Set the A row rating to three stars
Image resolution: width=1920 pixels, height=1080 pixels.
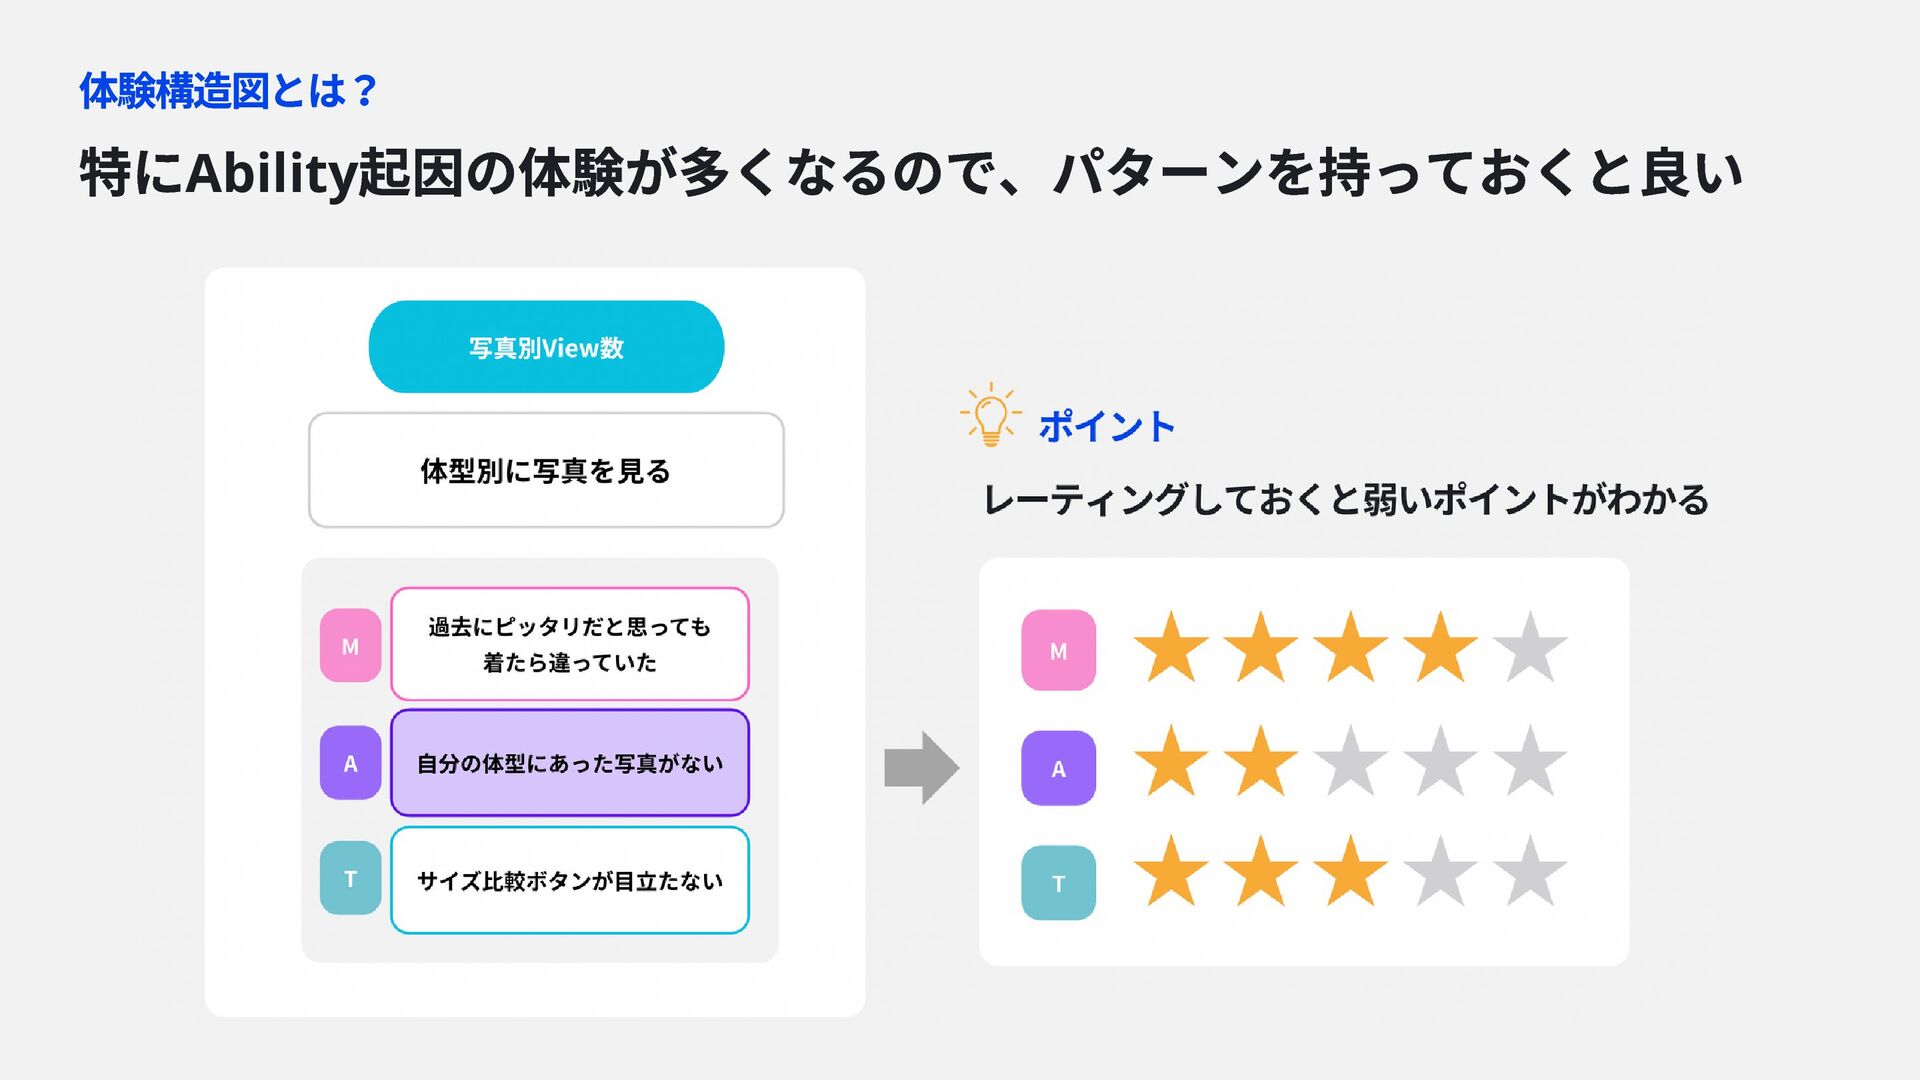(1350, 762)
